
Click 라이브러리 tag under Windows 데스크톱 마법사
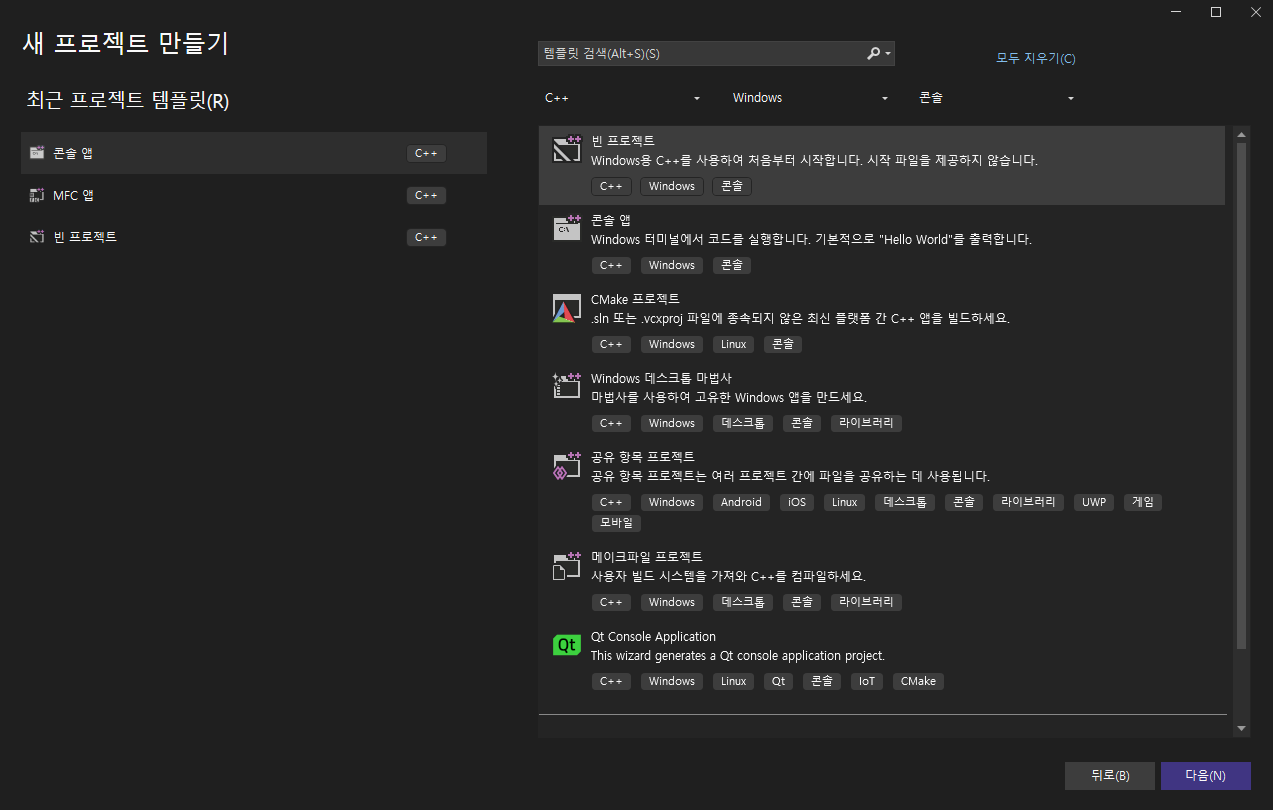866,423
